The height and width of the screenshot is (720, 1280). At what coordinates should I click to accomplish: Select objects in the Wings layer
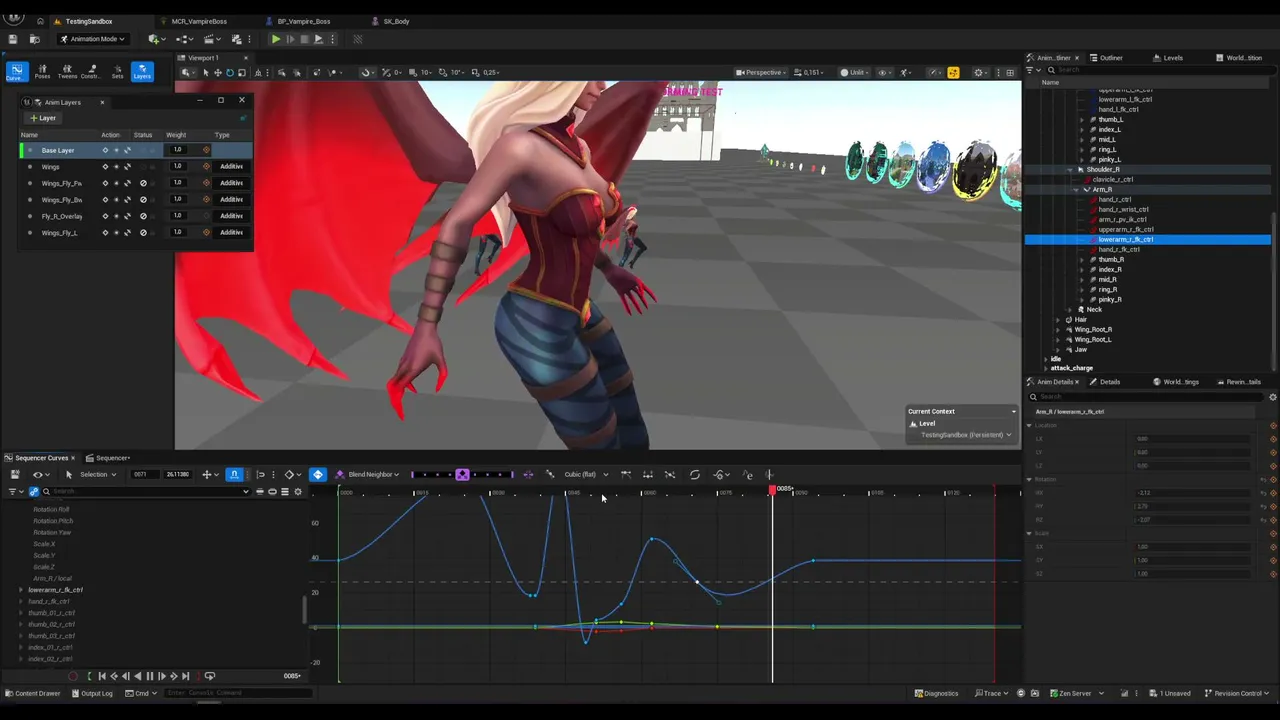116,167
